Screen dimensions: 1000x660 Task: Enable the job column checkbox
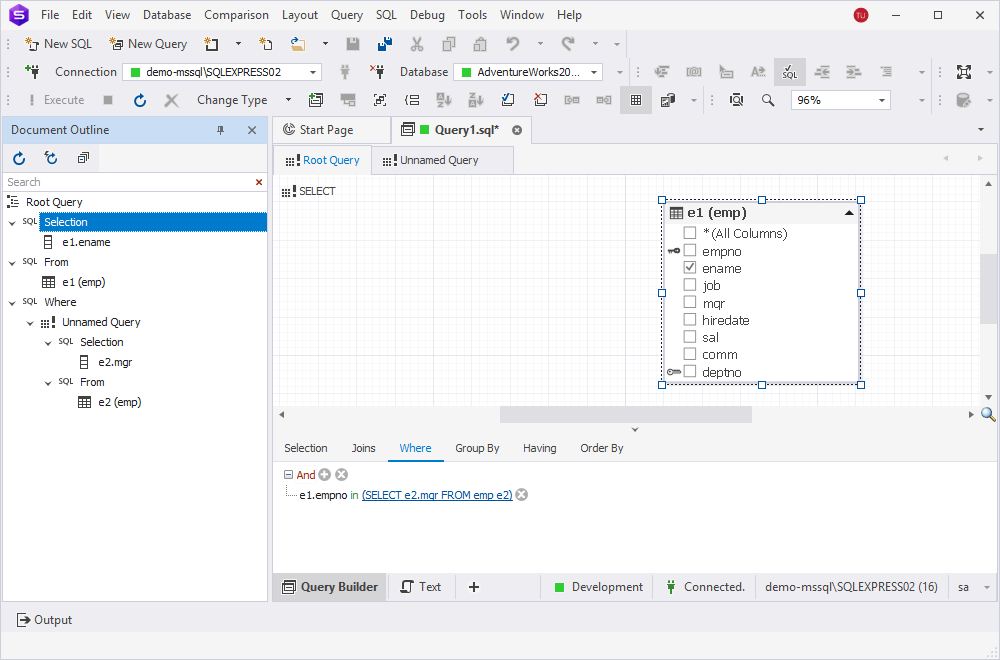click(x=690, y=285)
